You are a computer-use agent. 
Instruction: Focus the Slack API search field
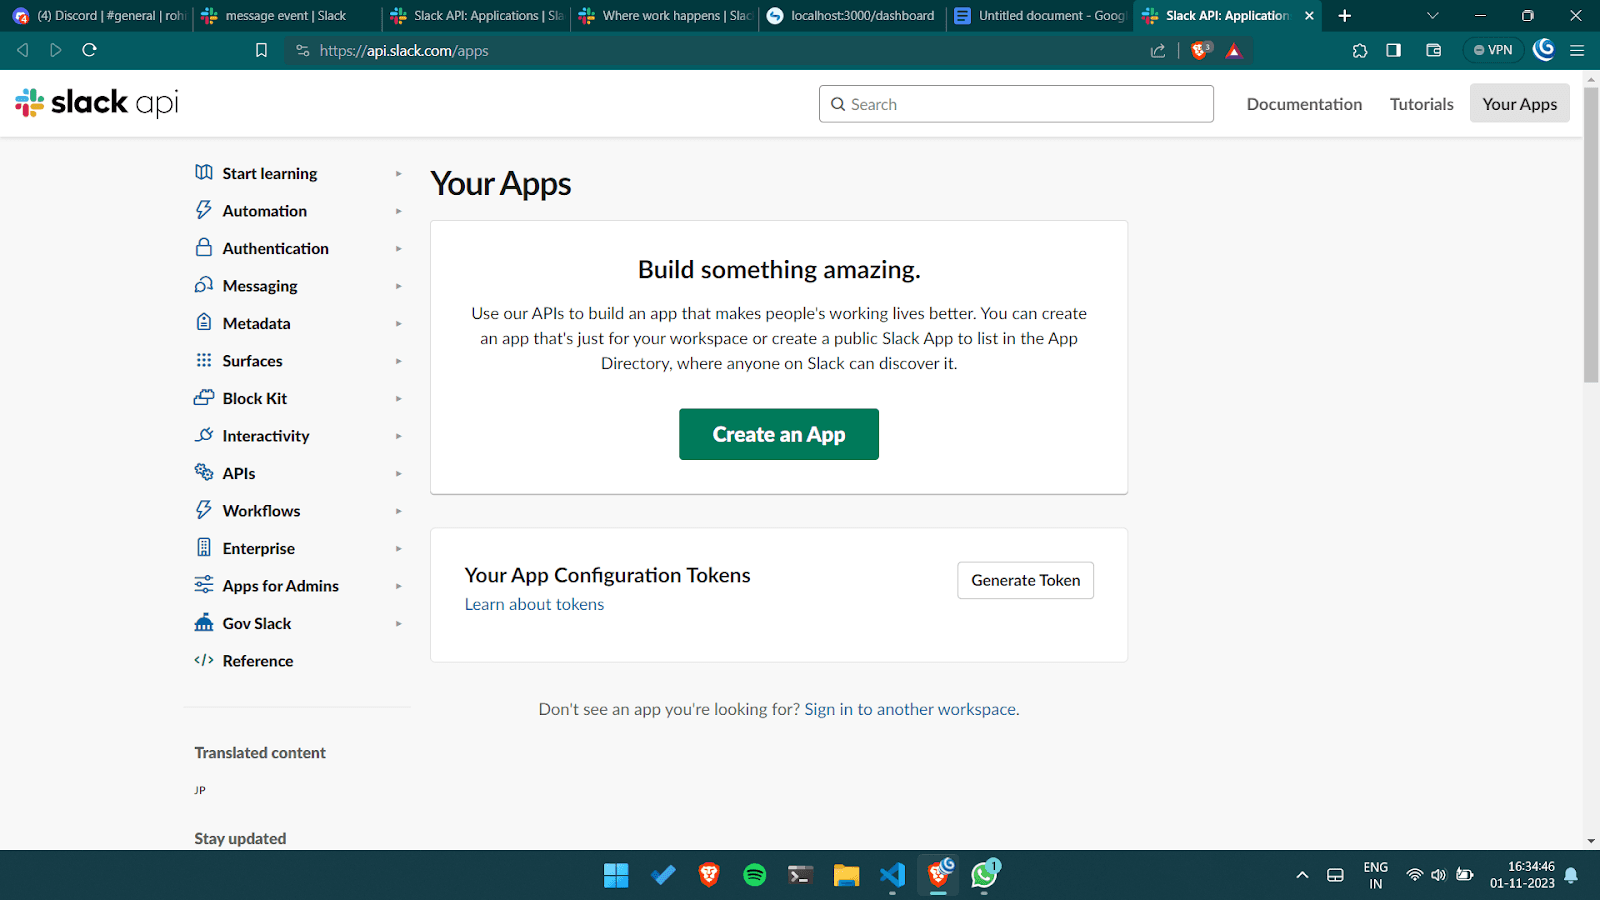coord(1016,104)
